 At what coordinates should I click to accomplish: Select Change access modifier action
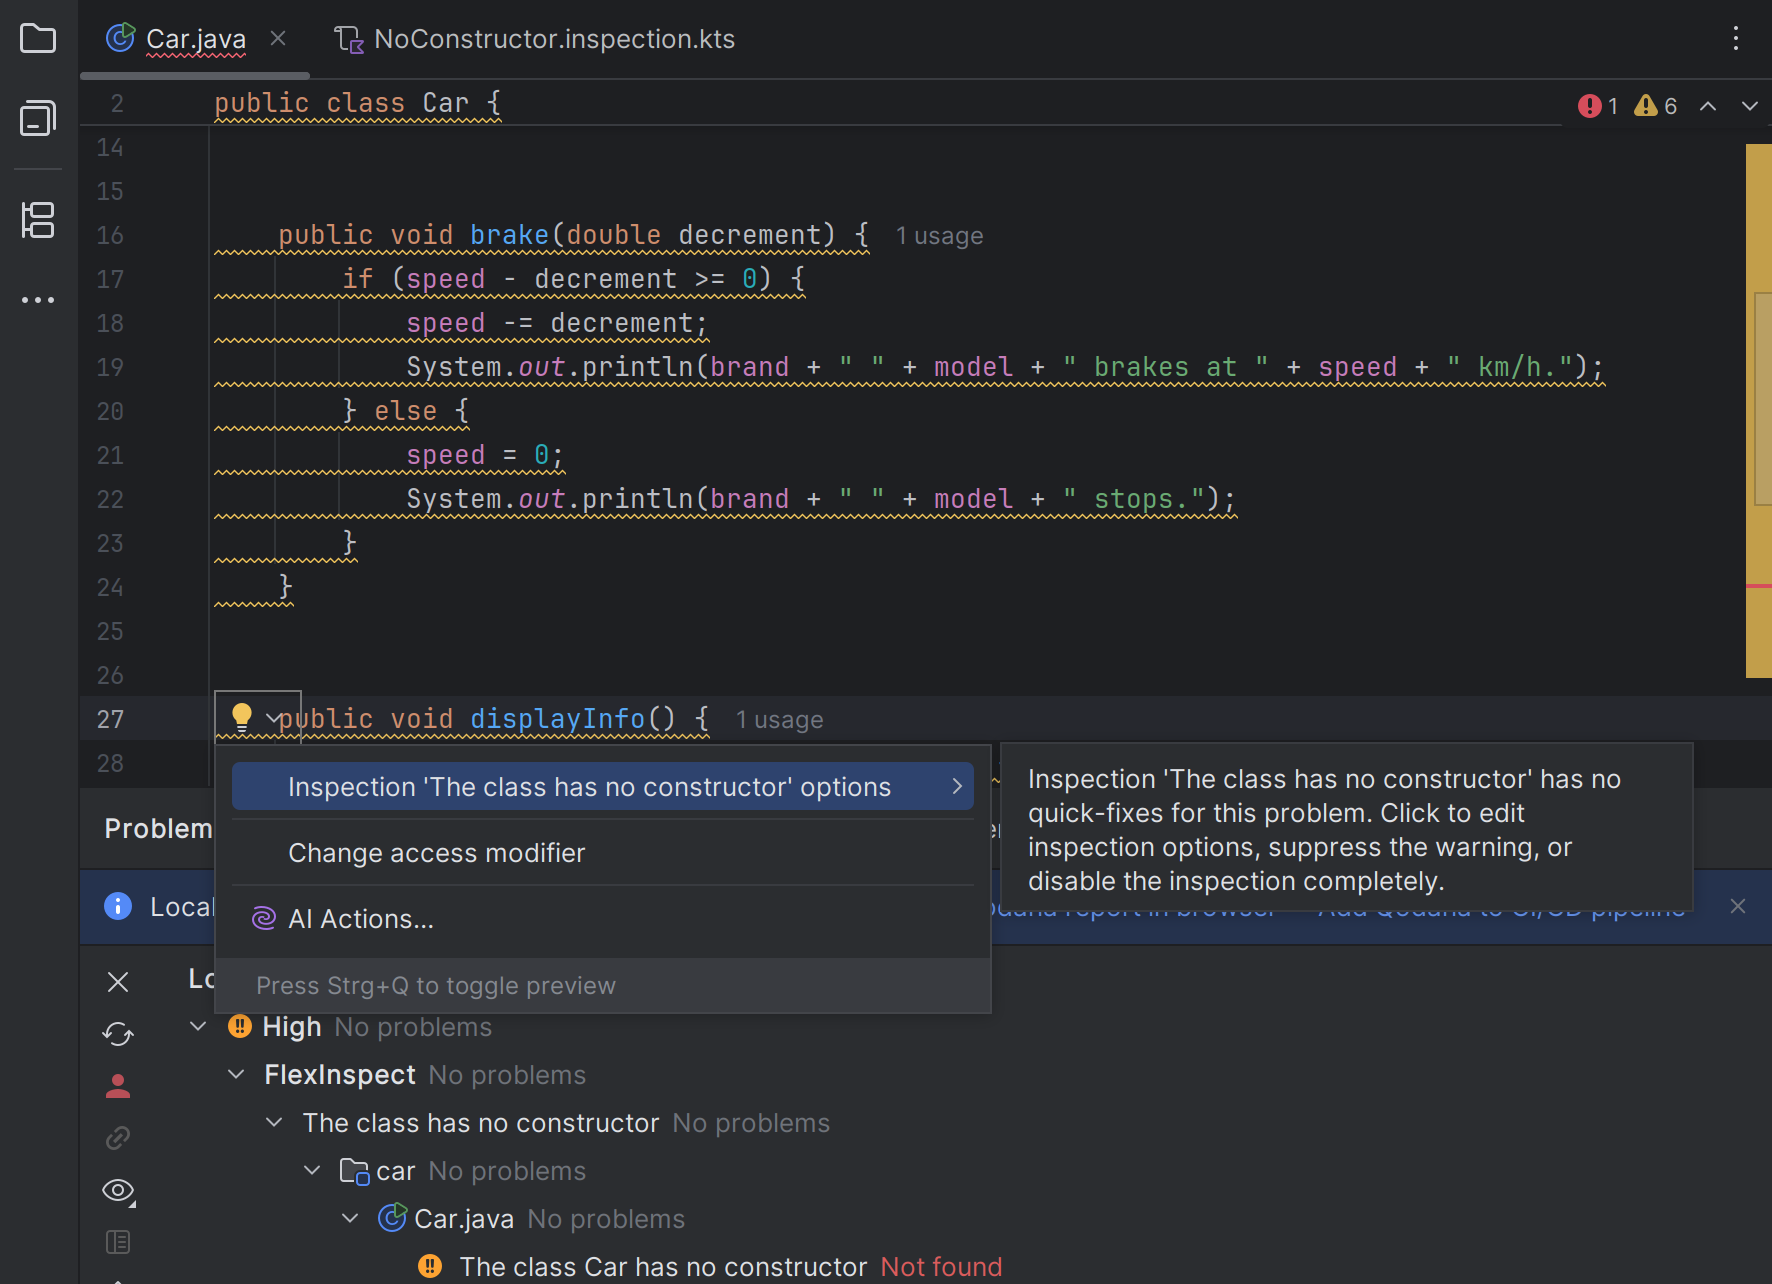[603, 853]
